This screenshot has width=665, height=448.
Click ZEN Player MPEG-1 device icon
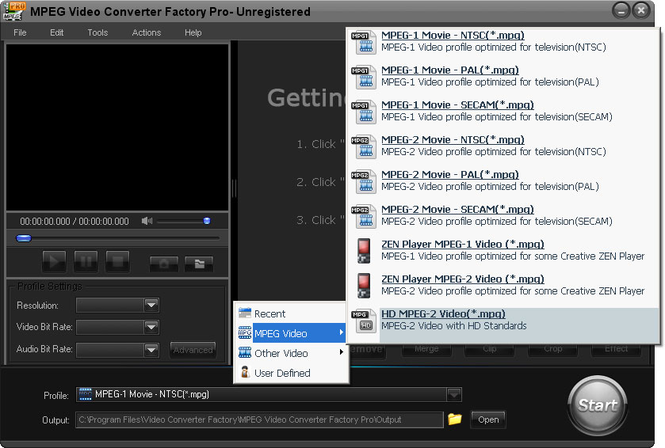[x=364, y=251]
